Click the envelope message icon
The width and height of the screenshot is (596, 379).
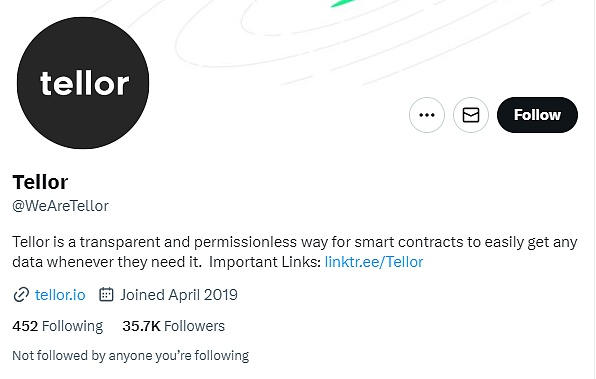(471, 115)
